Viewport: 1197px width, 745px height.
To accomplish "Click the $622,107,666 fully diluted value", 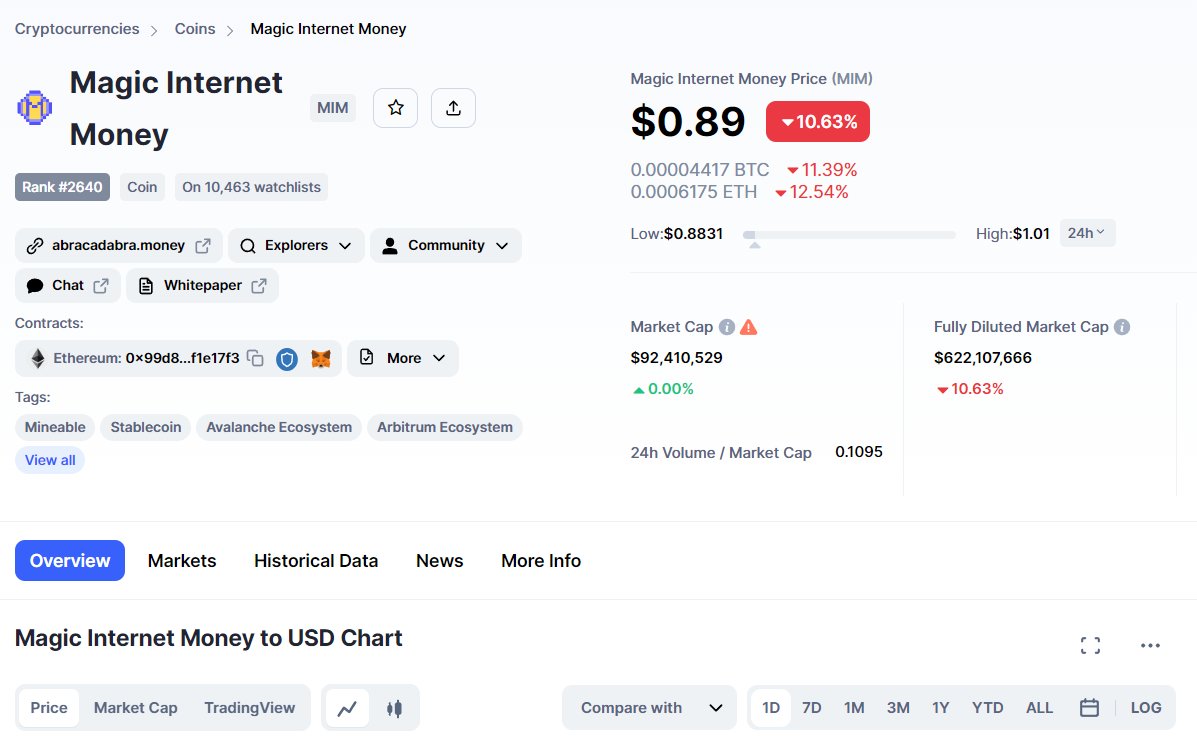I will click(982, 357).
